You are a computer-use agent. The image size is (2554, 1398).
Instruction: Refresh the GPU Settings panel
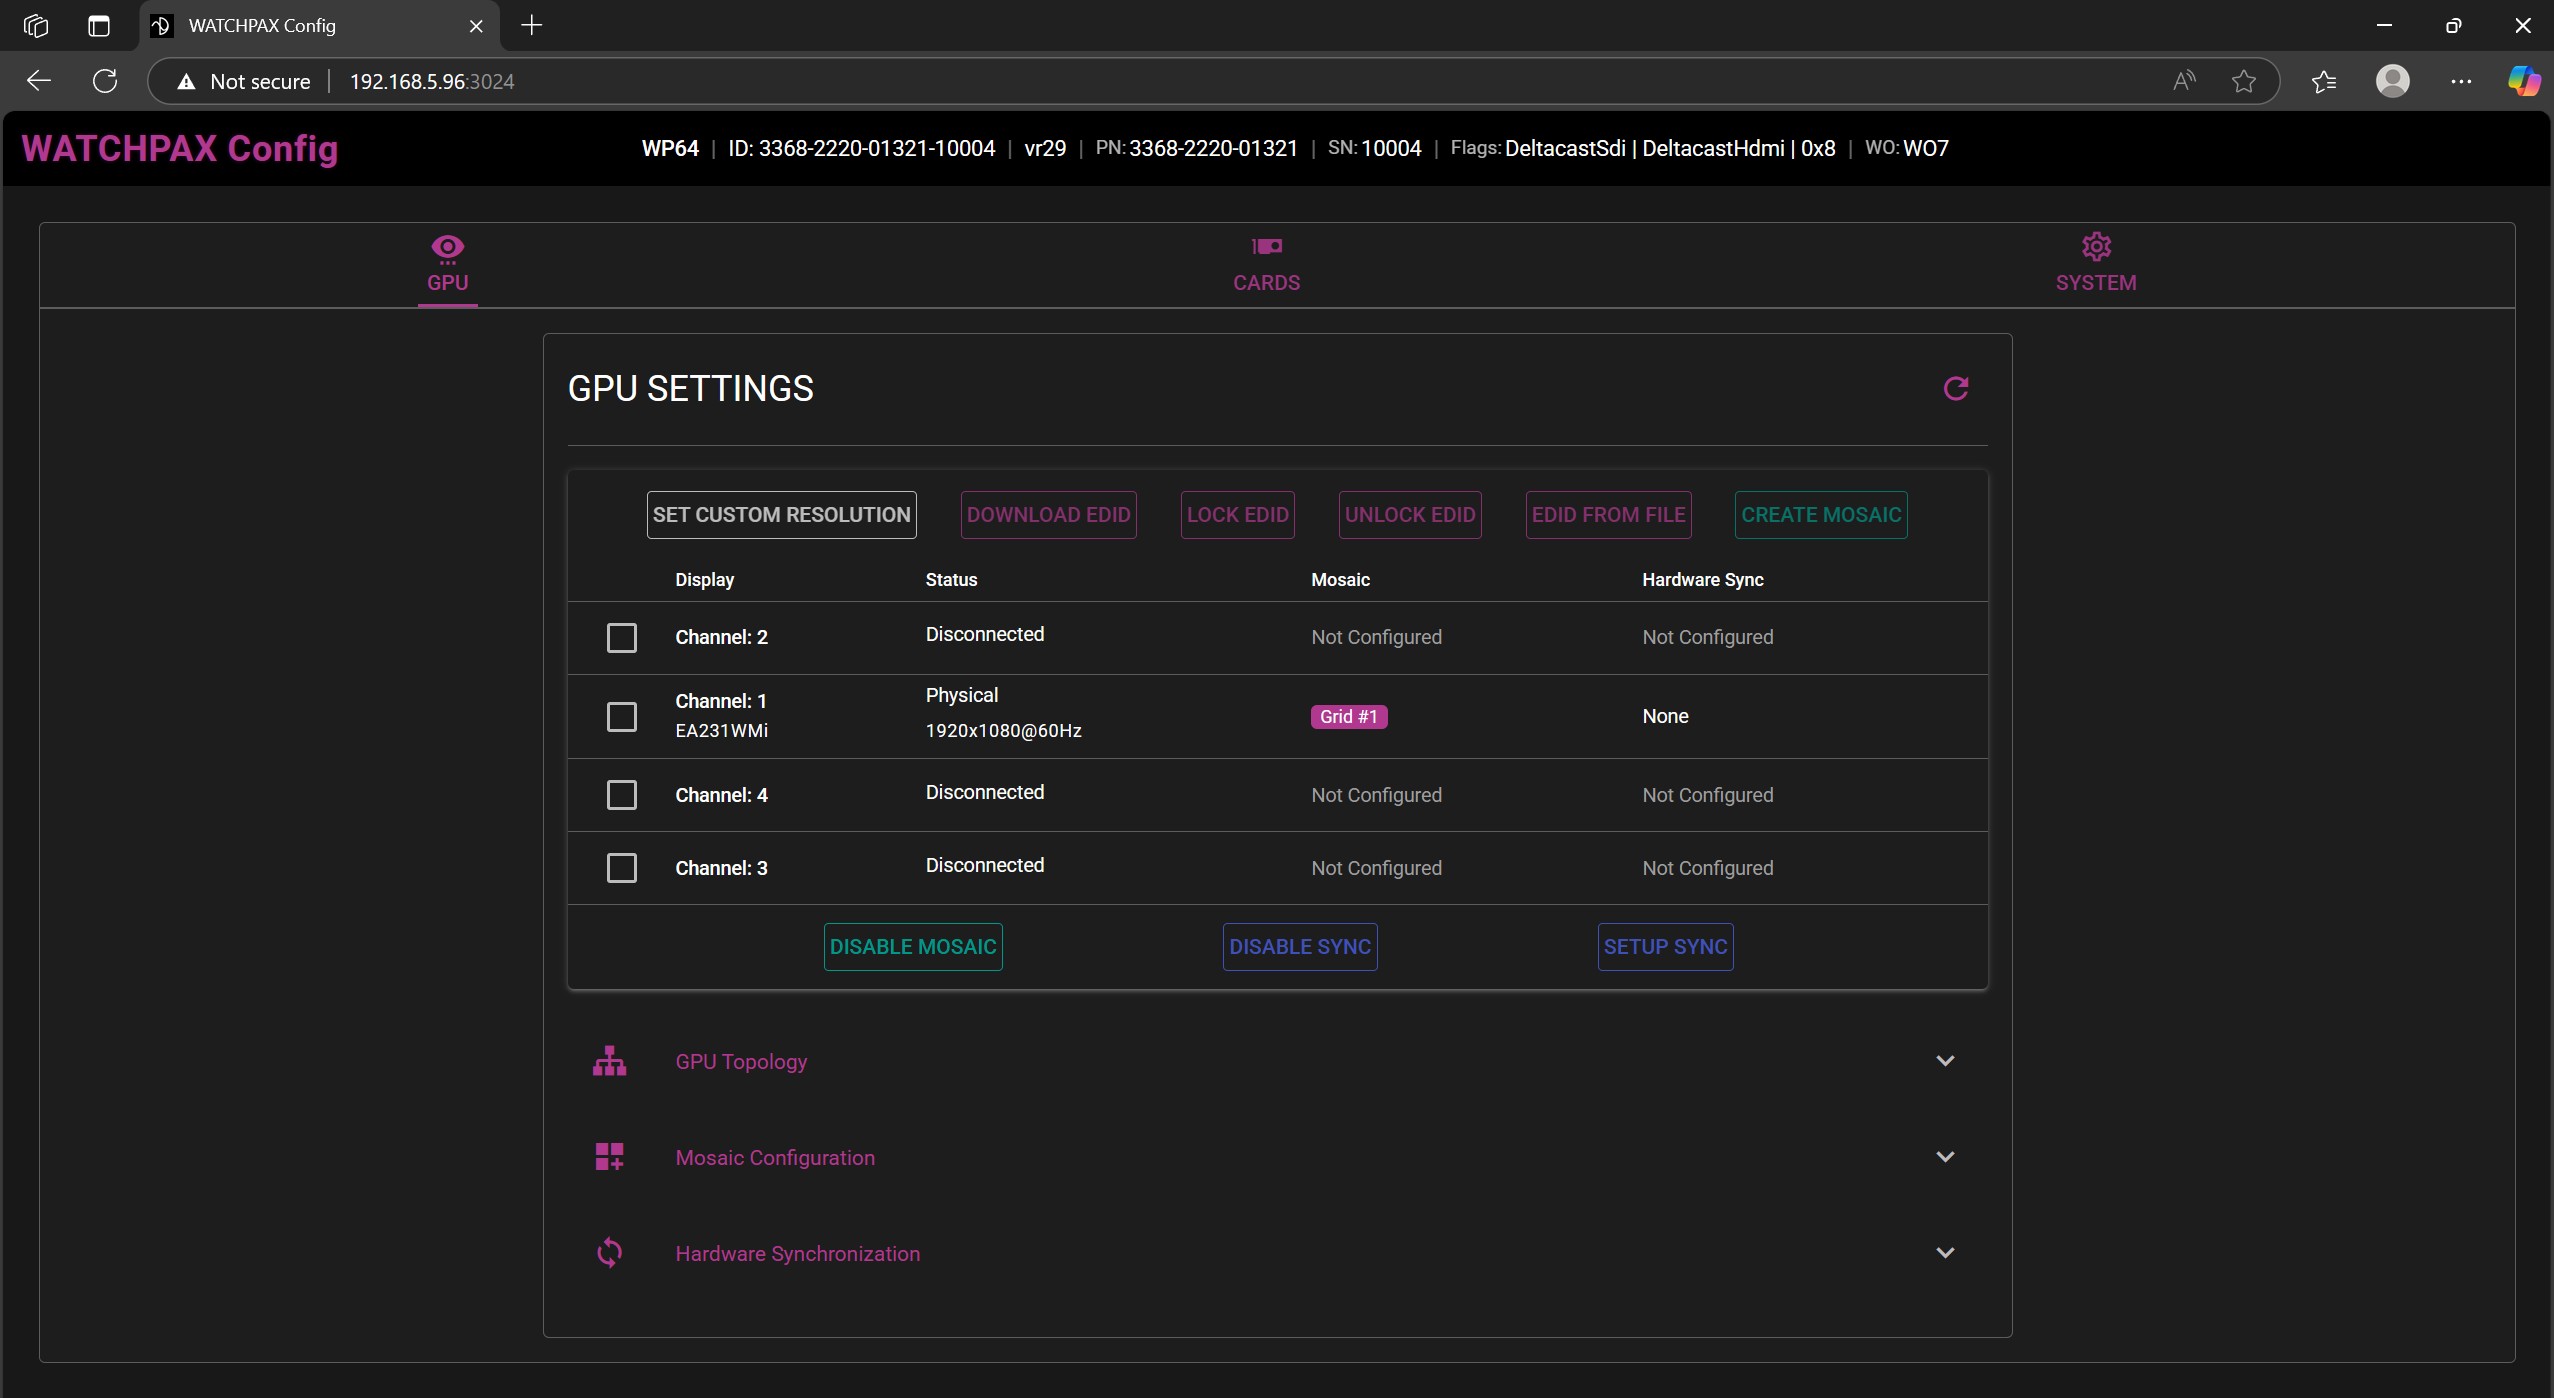pyautogui.click(x=1955, y=388)
